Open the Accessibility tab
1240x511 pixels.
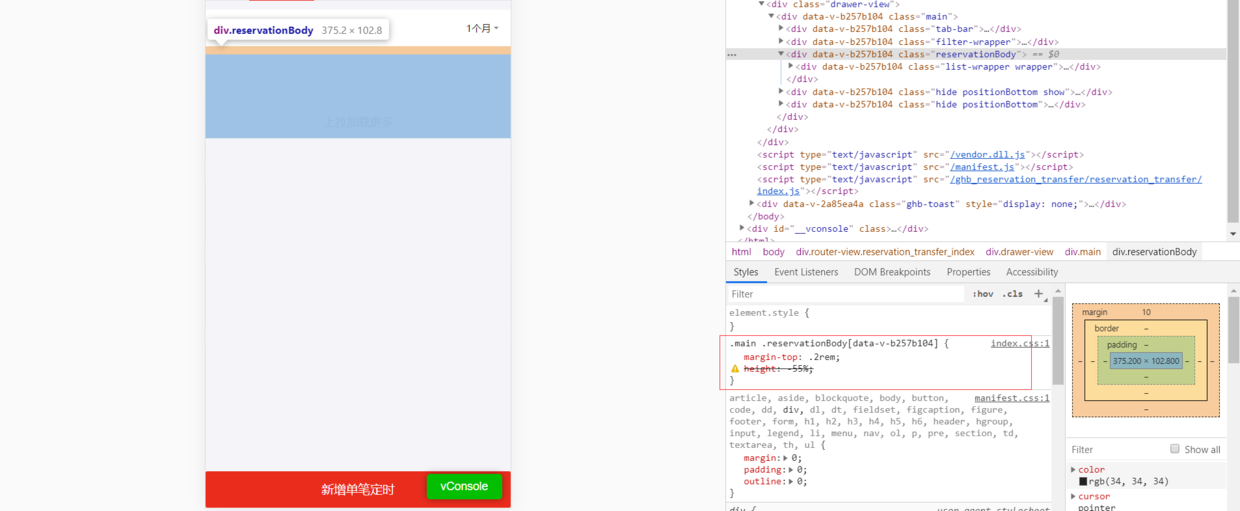tap(1032, 272)
